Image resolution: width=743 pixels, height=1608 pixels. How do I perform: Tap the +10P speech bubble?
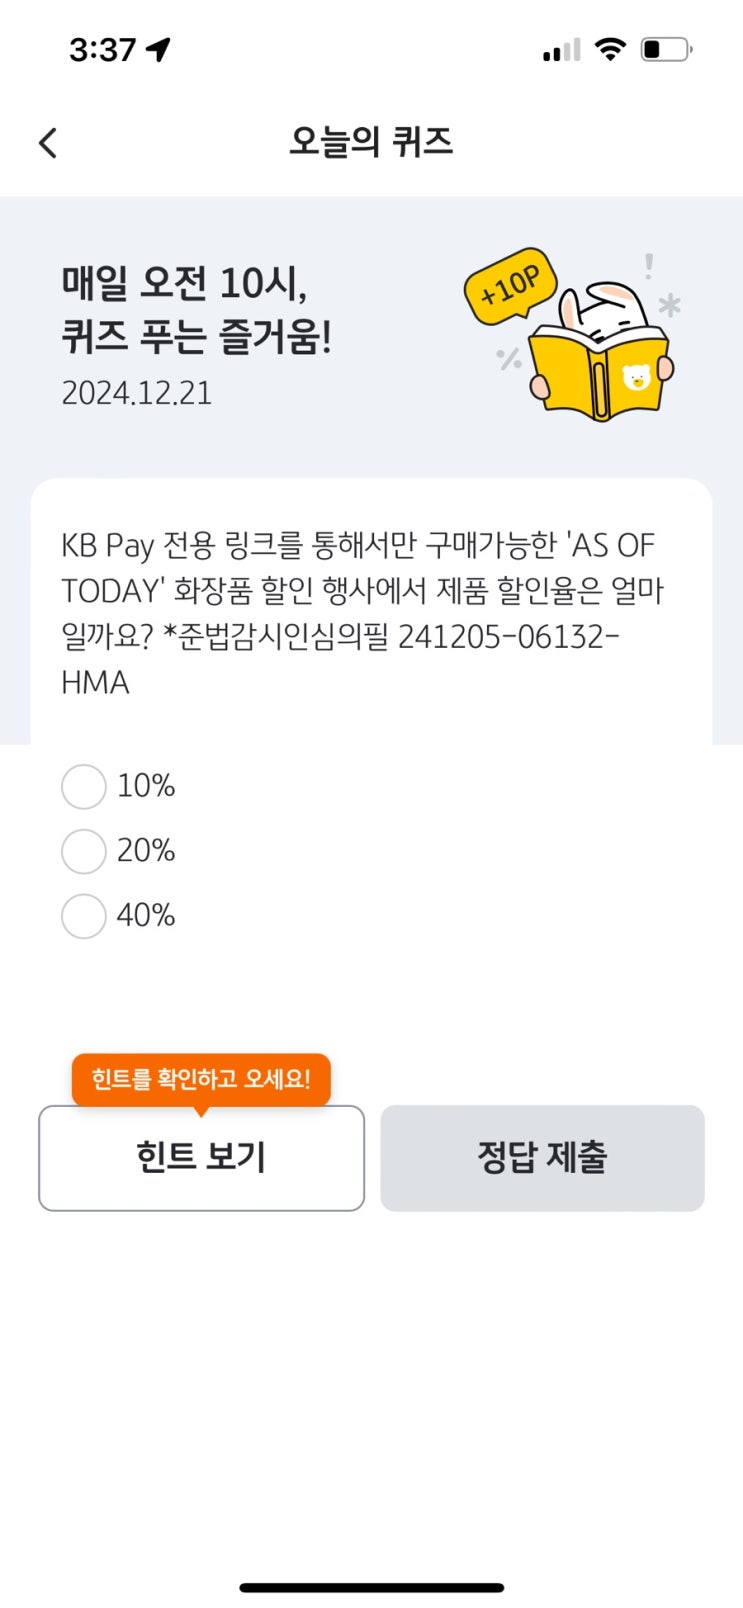coord(510,285)
